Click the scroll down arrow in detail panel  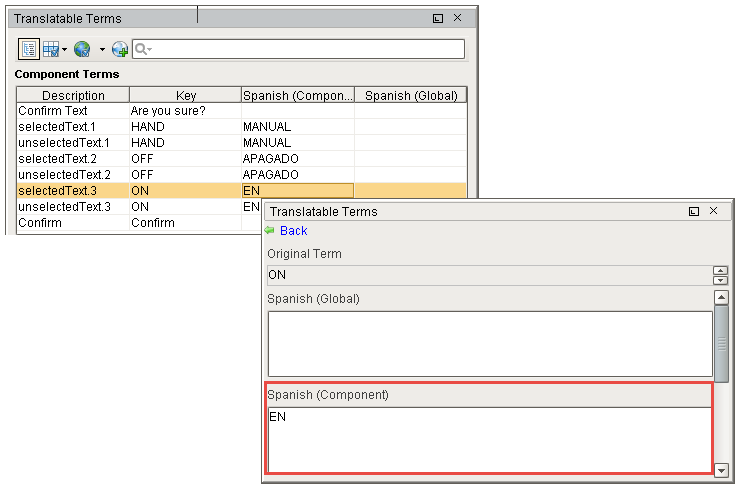tap(721, 470)
